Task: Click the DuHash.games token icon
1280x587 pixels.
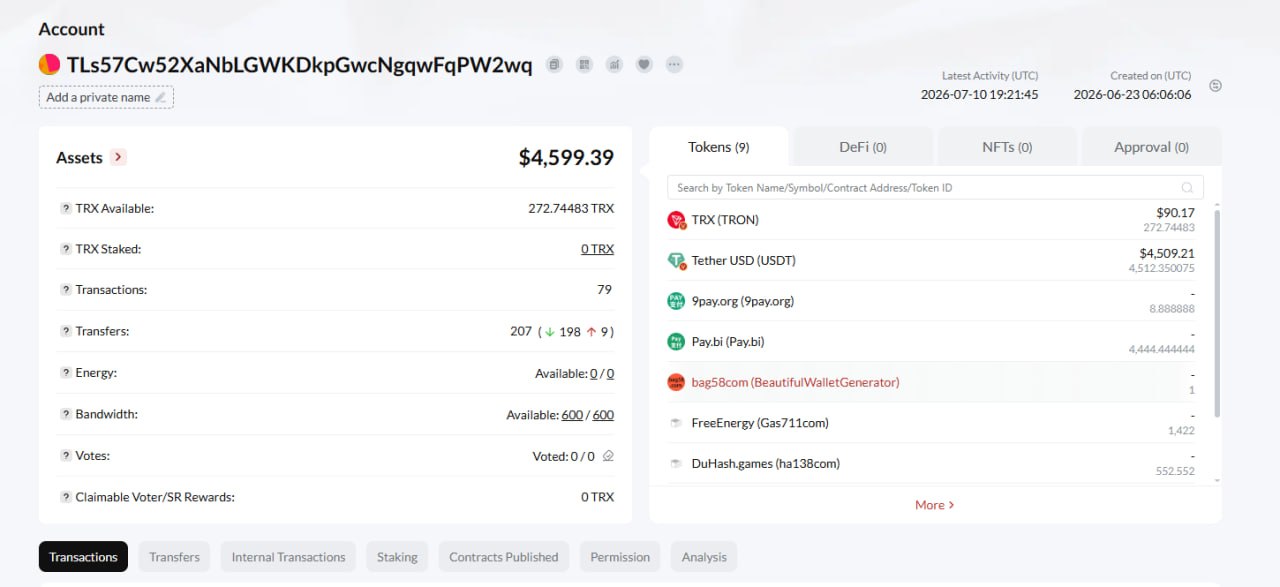Action: tap(676, 464)
